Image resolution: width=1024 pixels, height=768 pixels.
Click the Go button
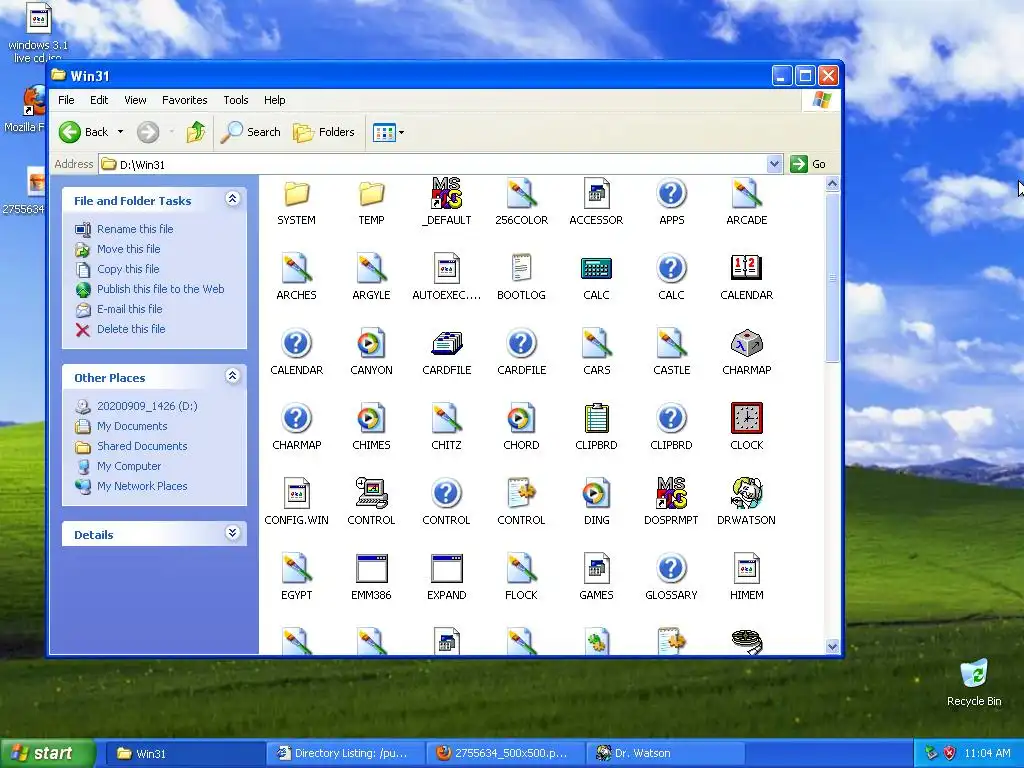808,164
